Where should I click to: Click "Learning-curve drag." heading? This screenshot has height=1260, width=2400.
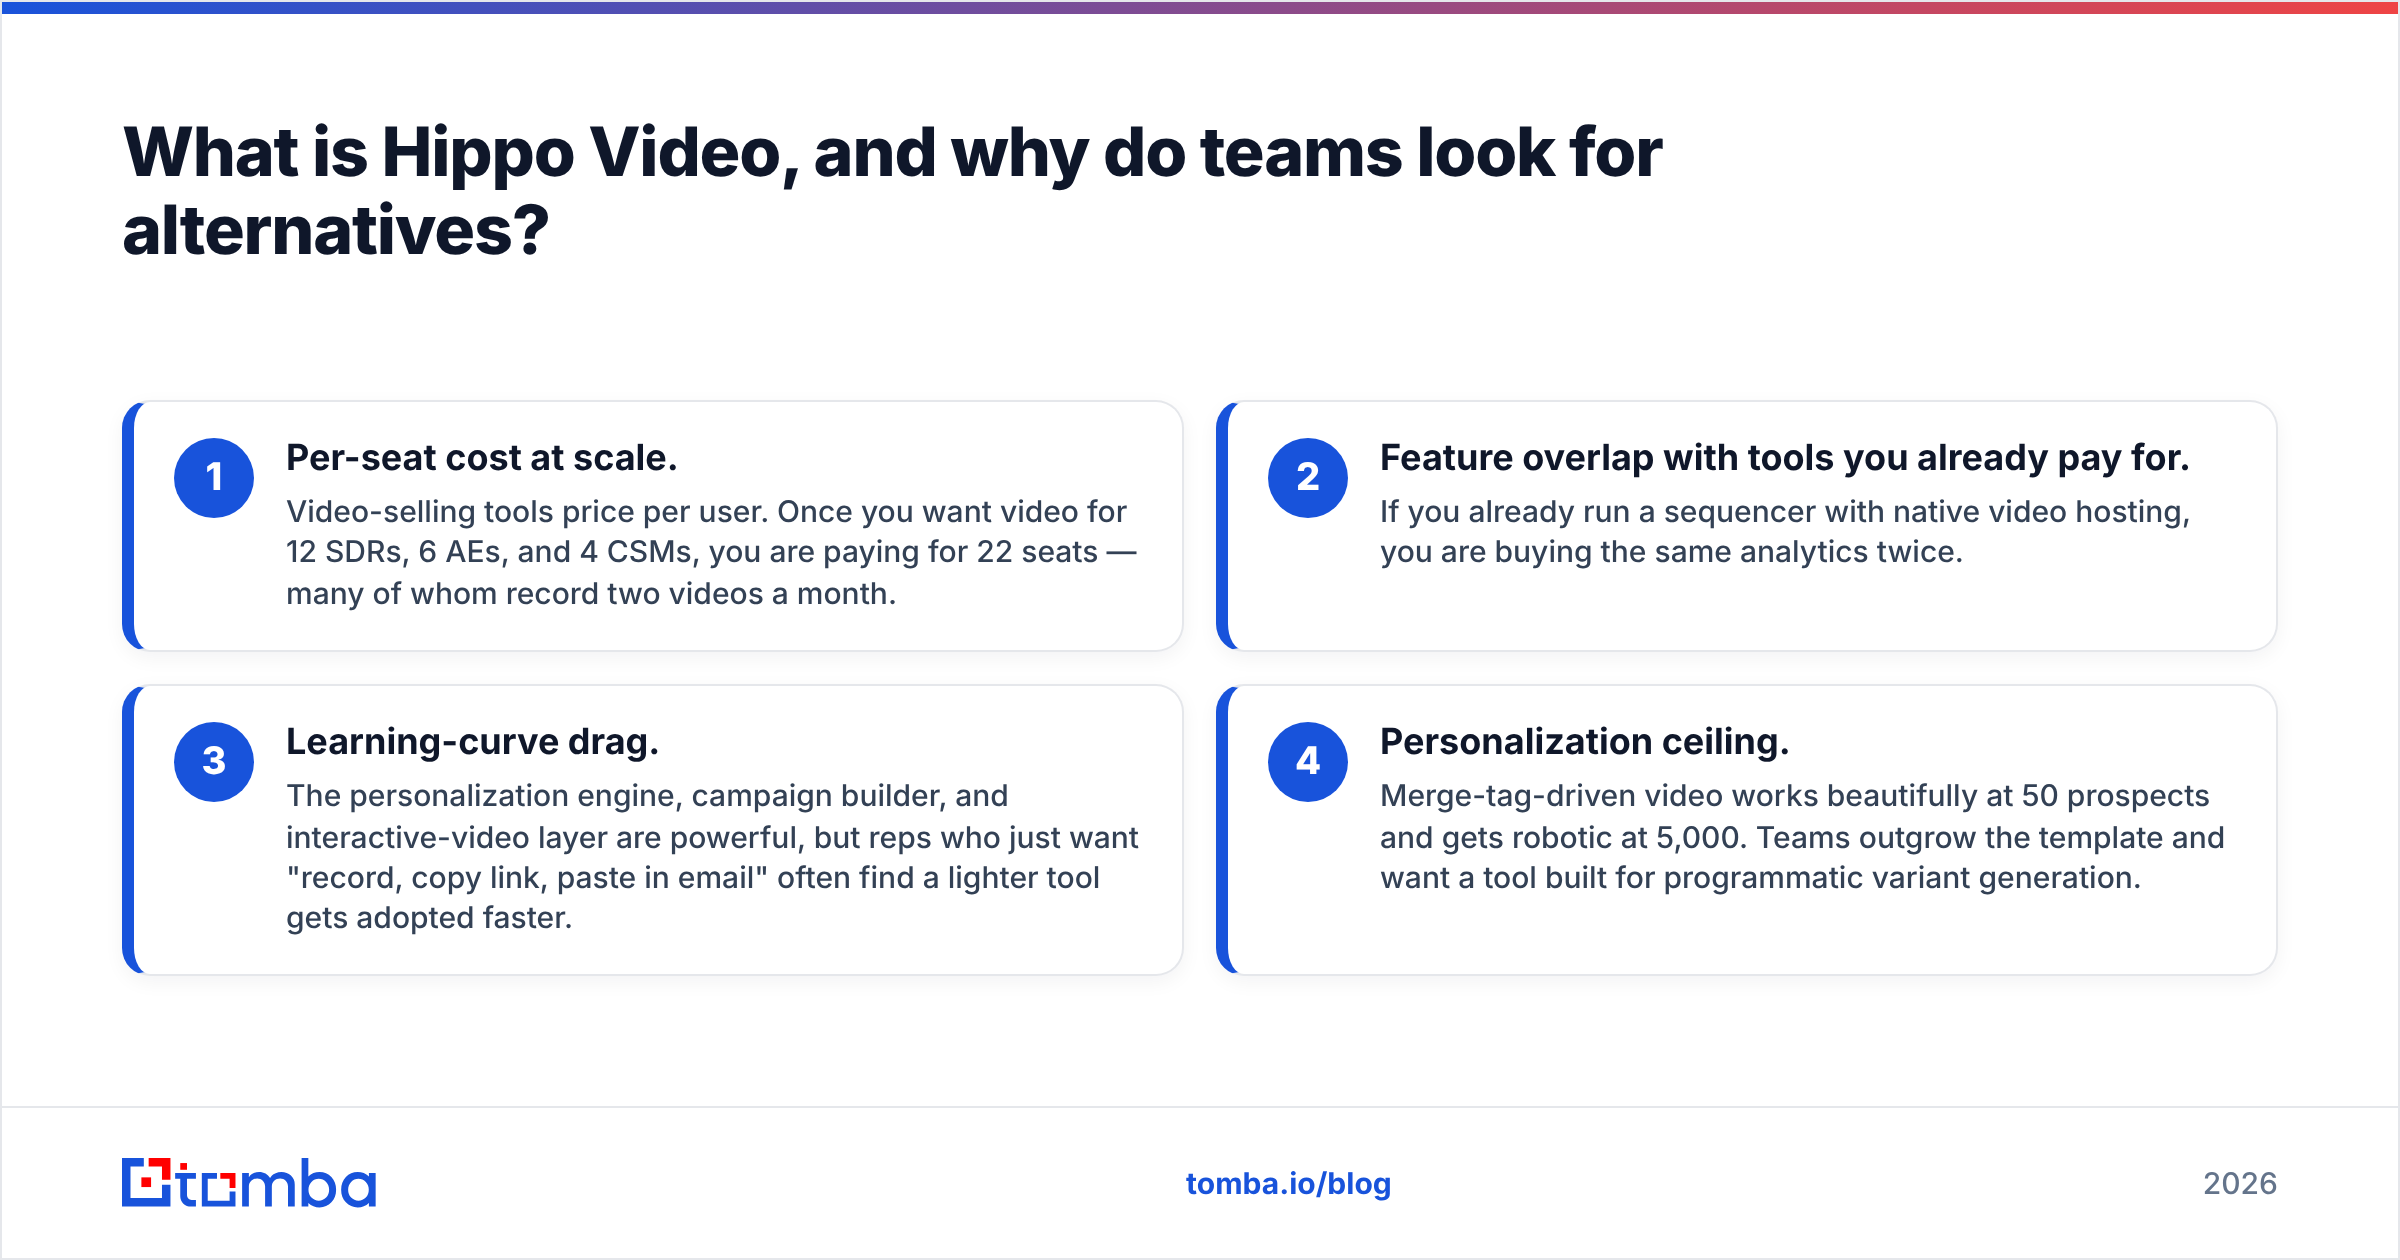[x=473, y=742]
